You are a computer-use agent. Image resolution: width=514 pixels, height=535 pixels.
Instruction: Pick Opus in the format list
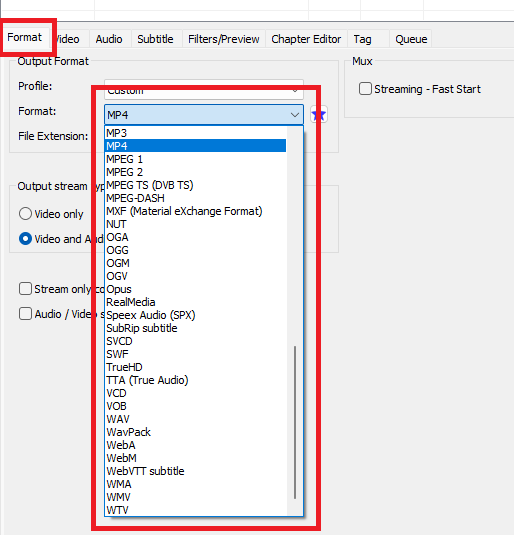pos(196,289)
